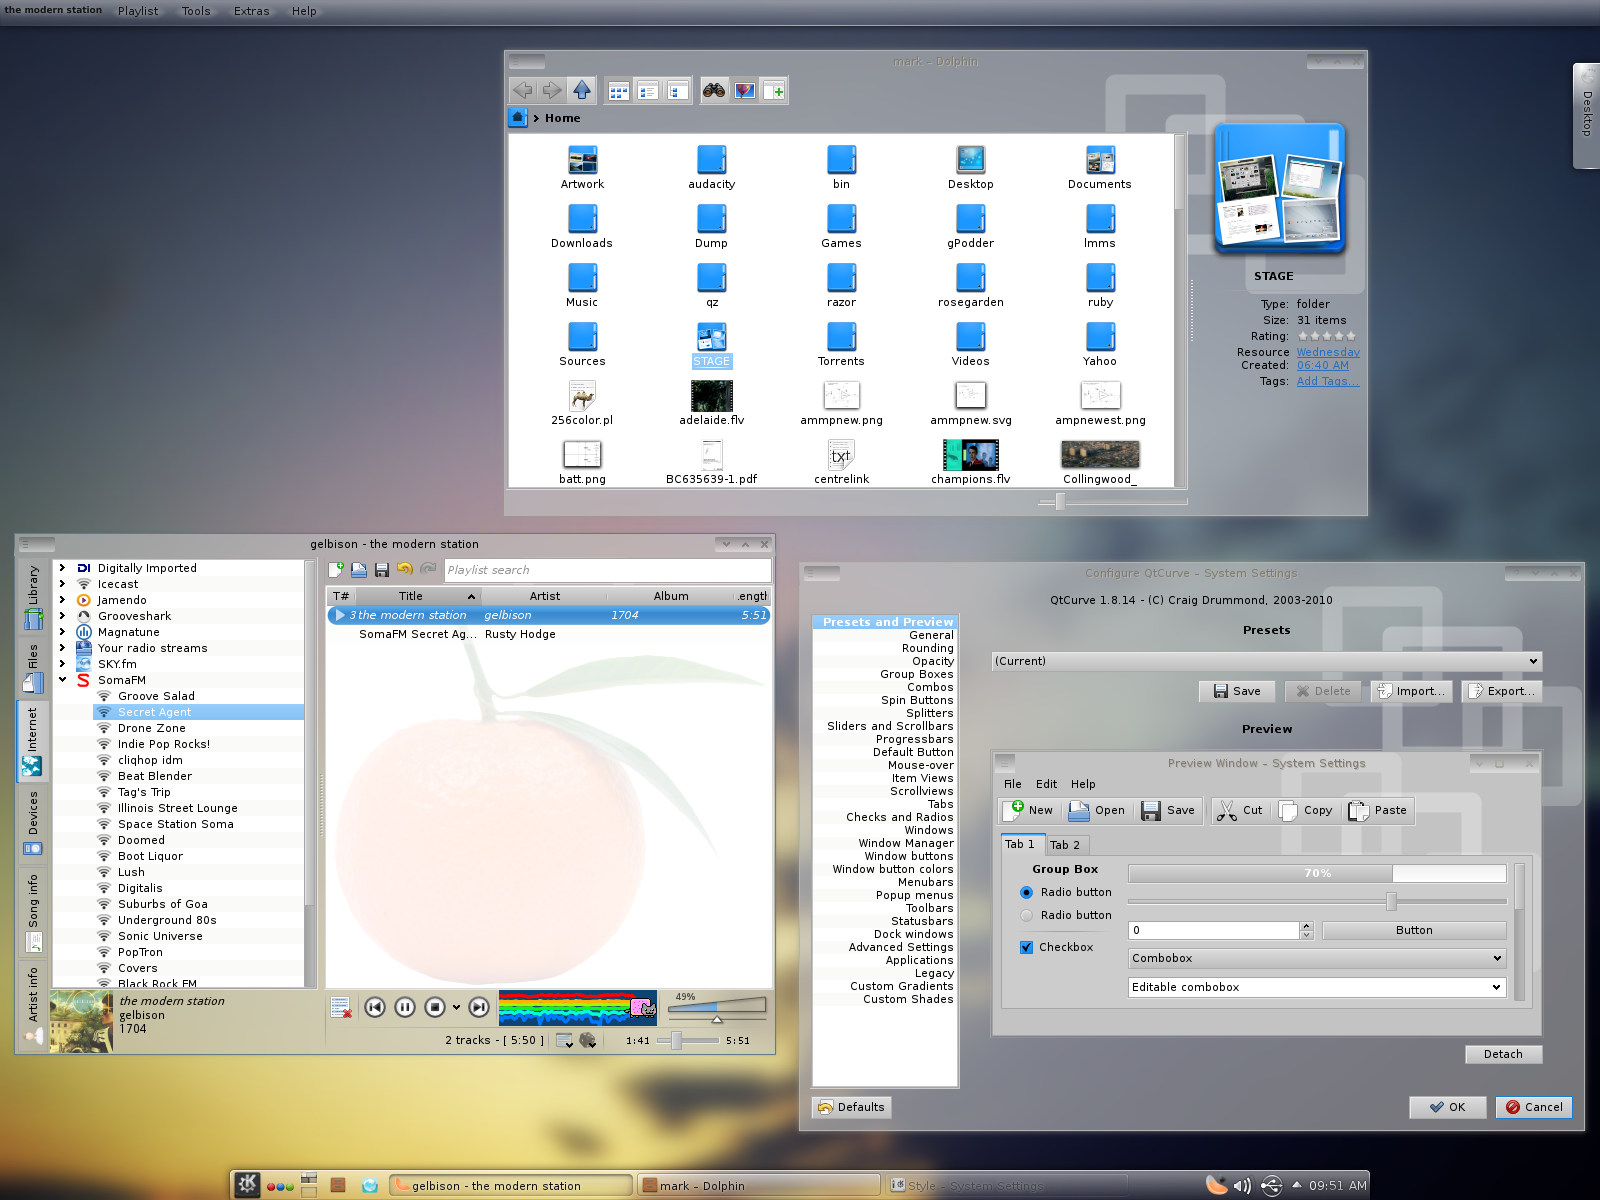Screen dimensions: 1600x1200
Task: Switch Dolphin to details view mode
Action: pos(648,91)
